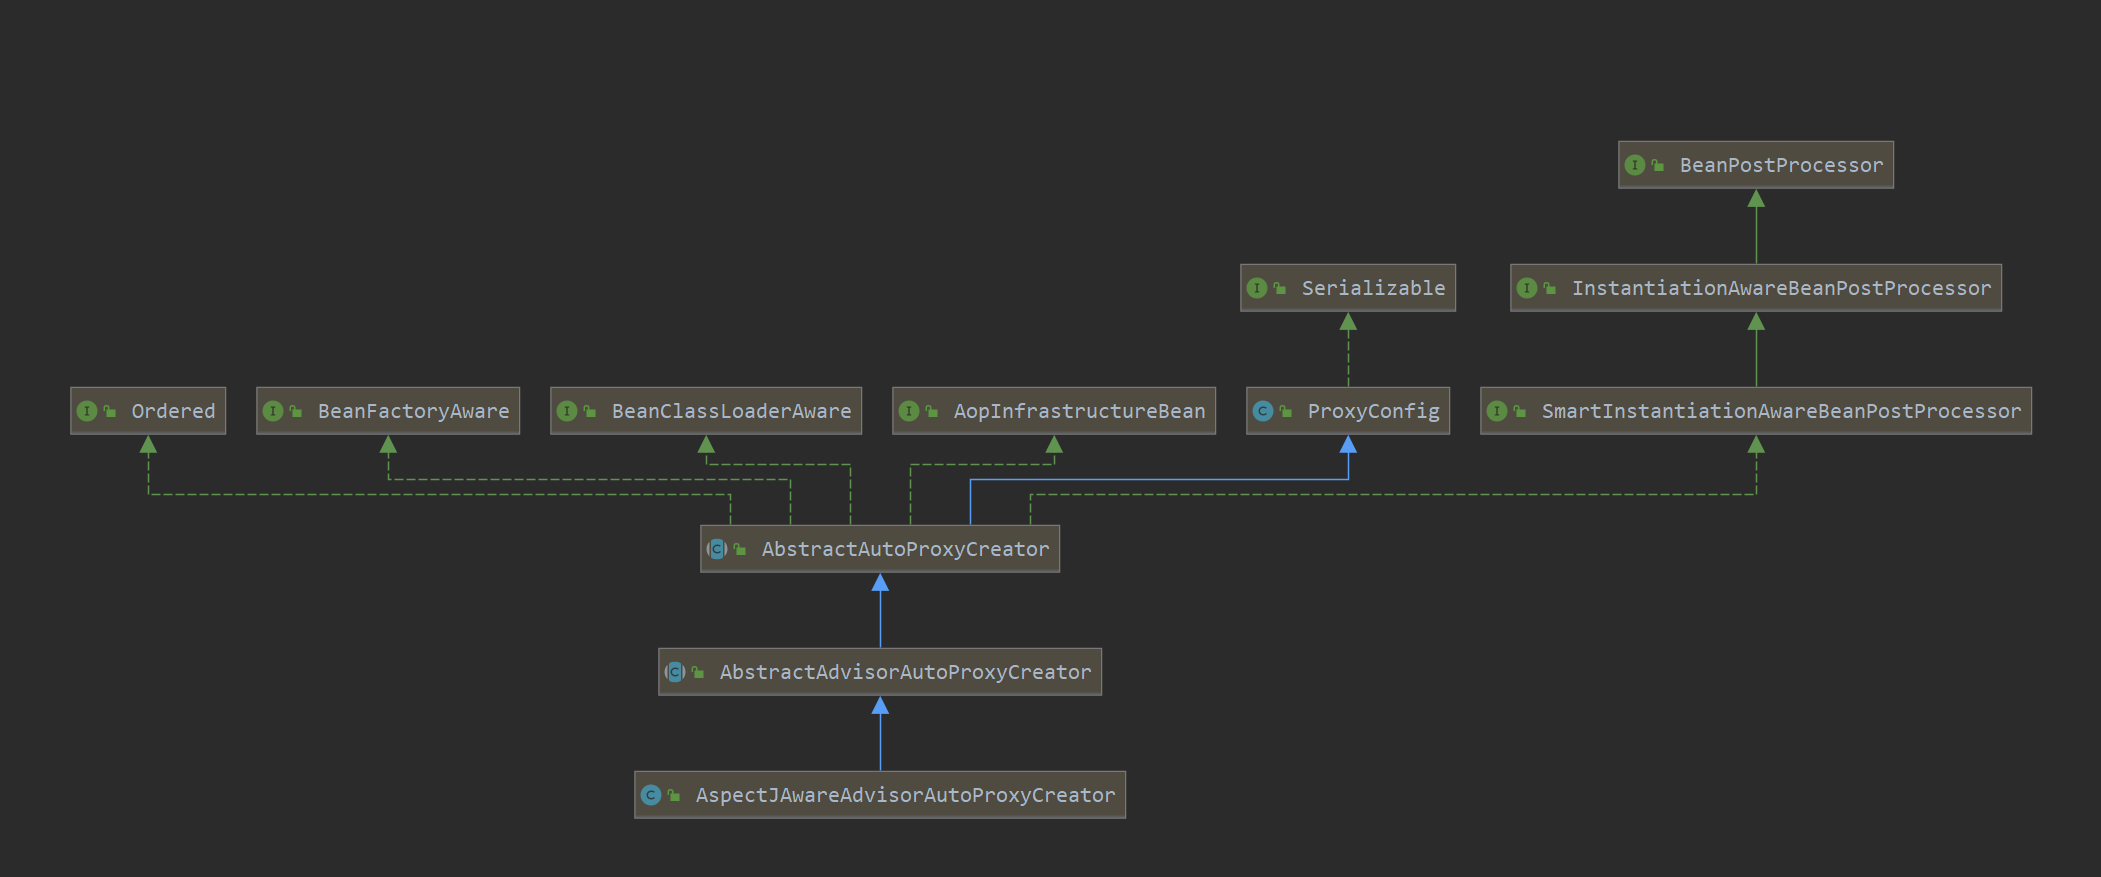
Task: Select the AspectJAwareAdvisorAutoProxyCreator name text
Action: point(905,795)
